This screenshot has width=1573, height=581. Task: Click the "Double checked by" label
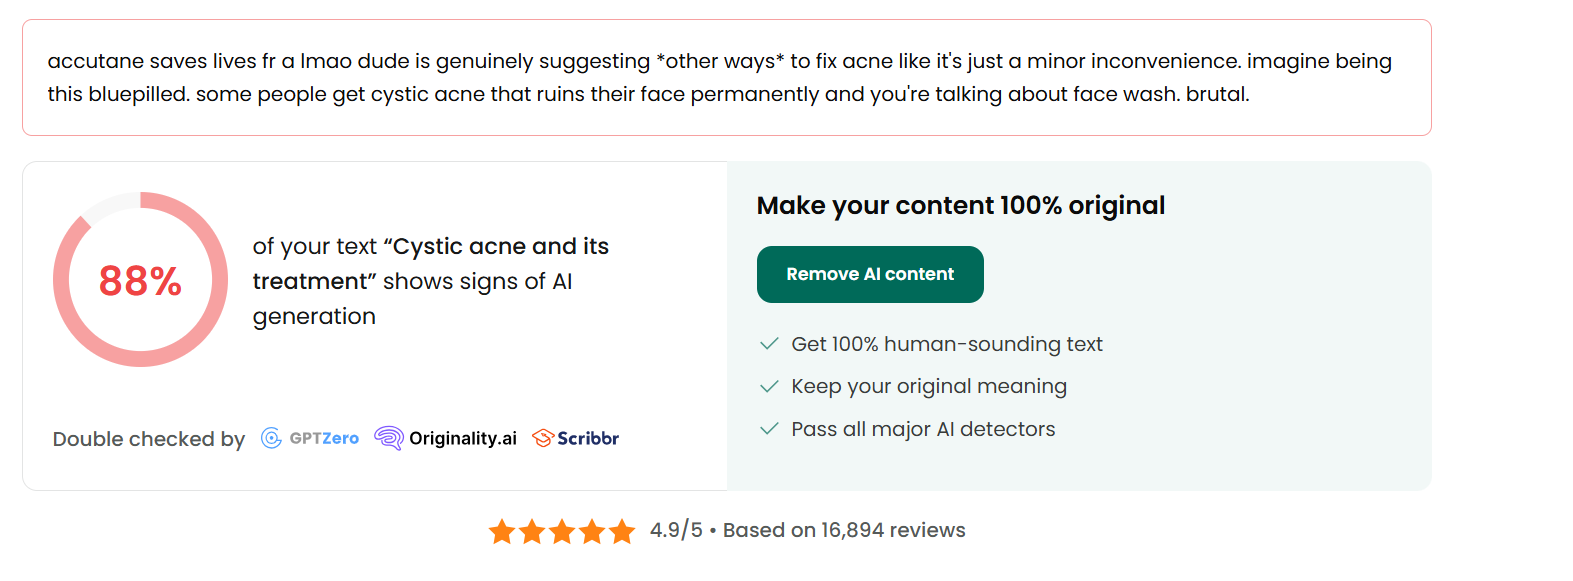(149, 439)
